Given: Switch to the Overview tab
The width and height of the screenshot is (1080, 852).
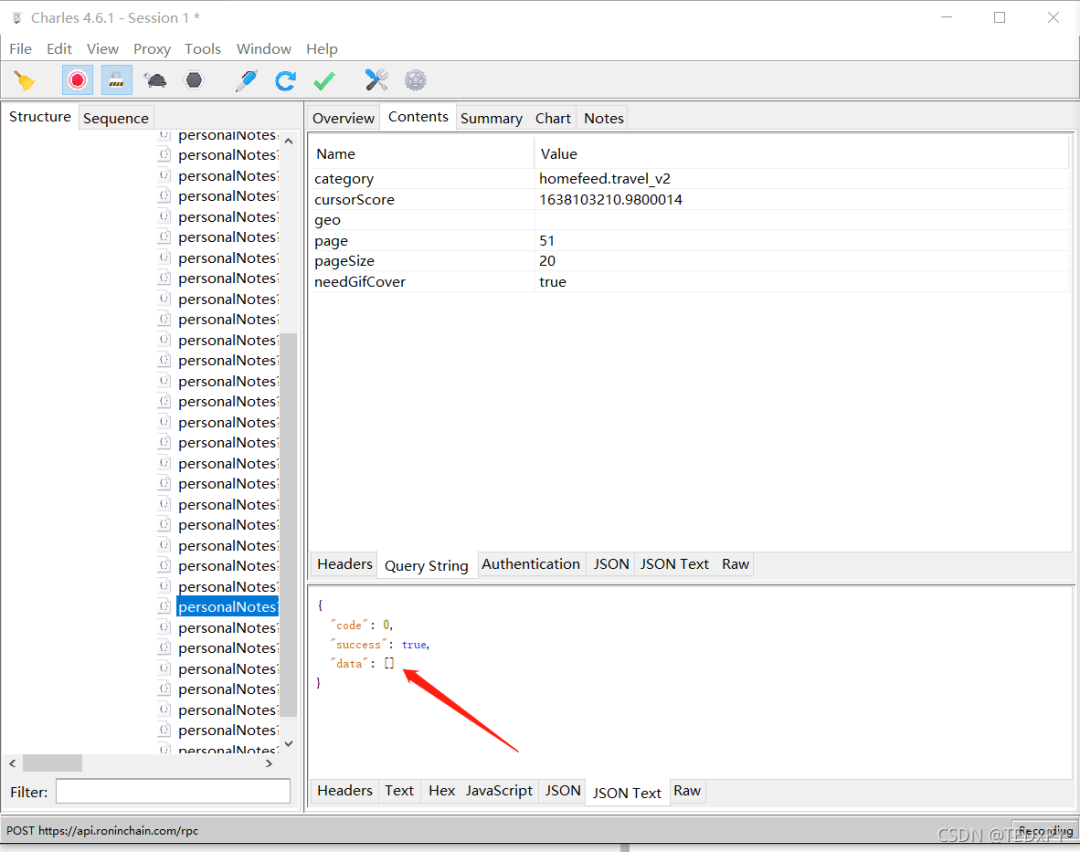Looking at the screenshot, I should 343,118.
